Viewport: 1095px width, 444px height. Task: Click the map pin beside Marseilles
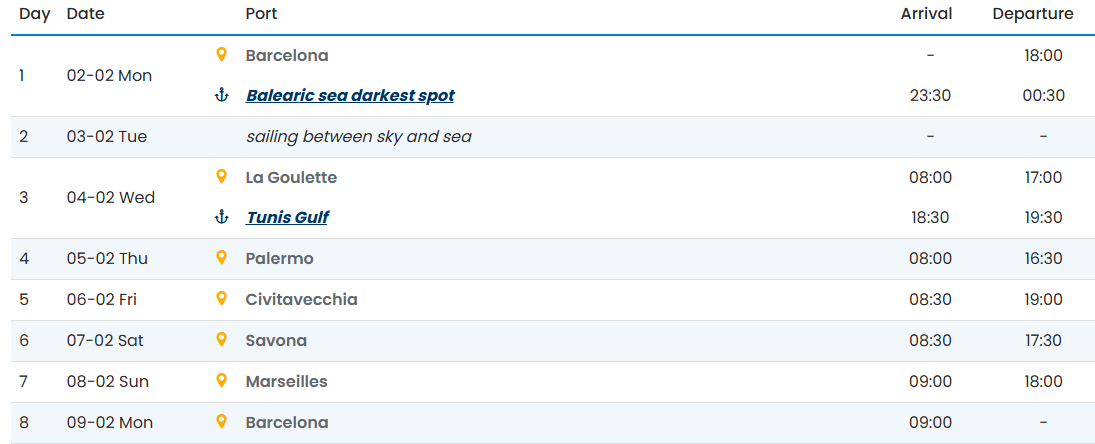coord(222,381)
